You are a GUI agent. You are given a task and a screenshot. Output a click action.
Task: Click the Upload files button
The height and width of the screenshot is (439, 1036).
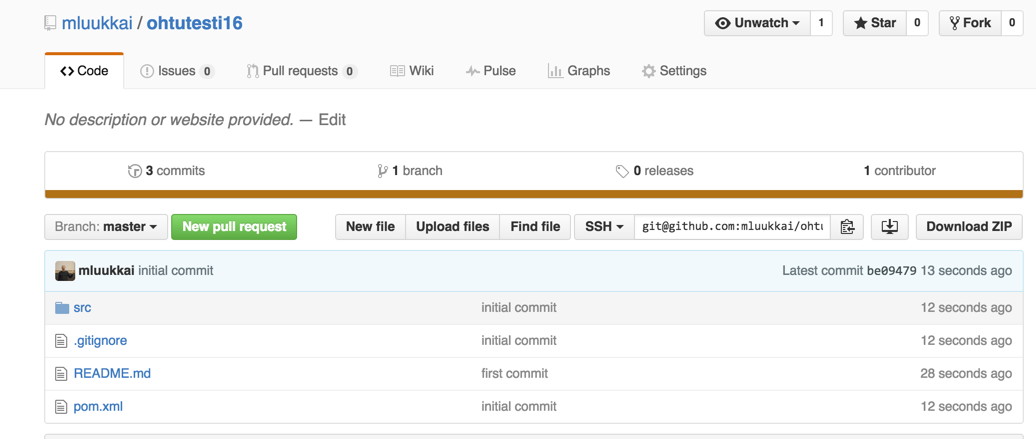453,227
